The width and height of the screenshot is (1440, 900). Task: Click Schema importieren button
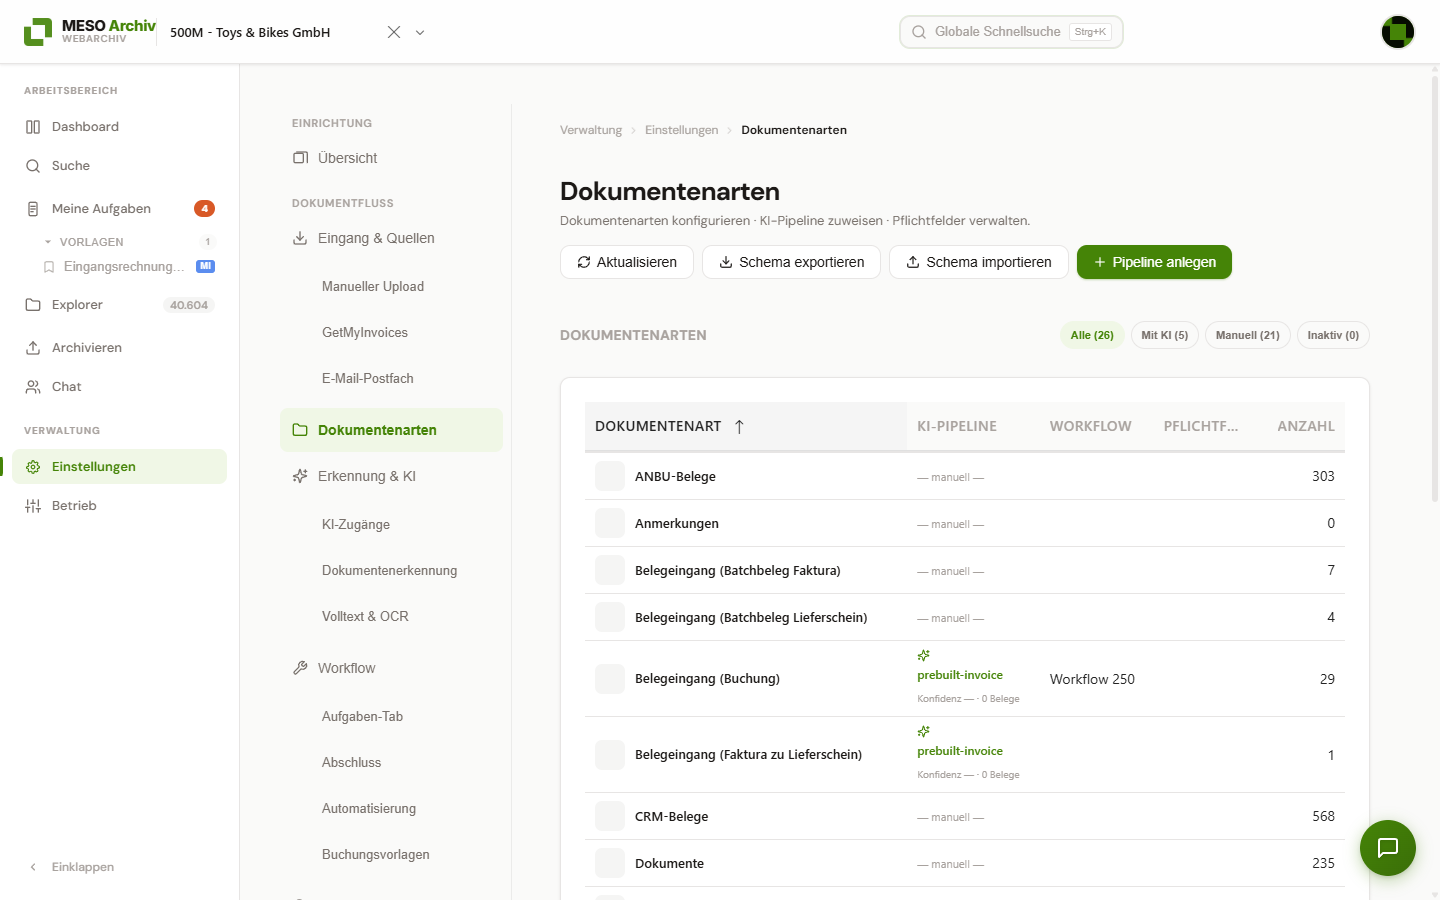(978, 262)
